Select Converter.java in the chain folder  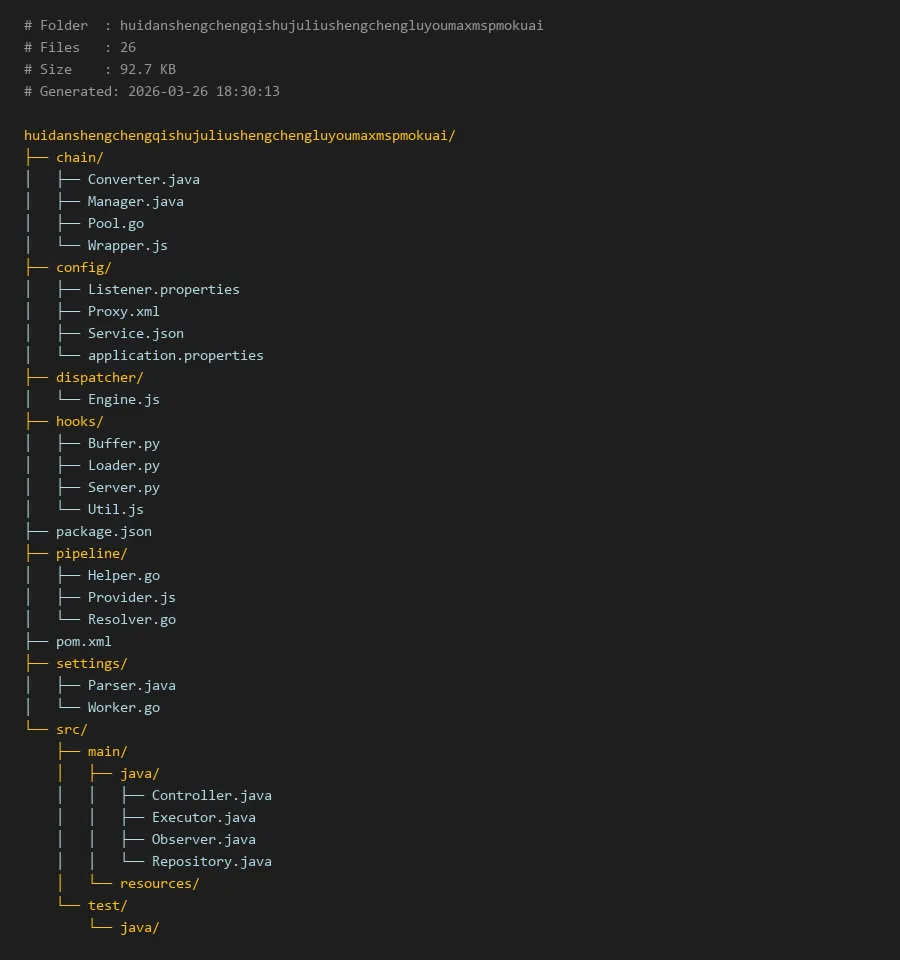143,179
